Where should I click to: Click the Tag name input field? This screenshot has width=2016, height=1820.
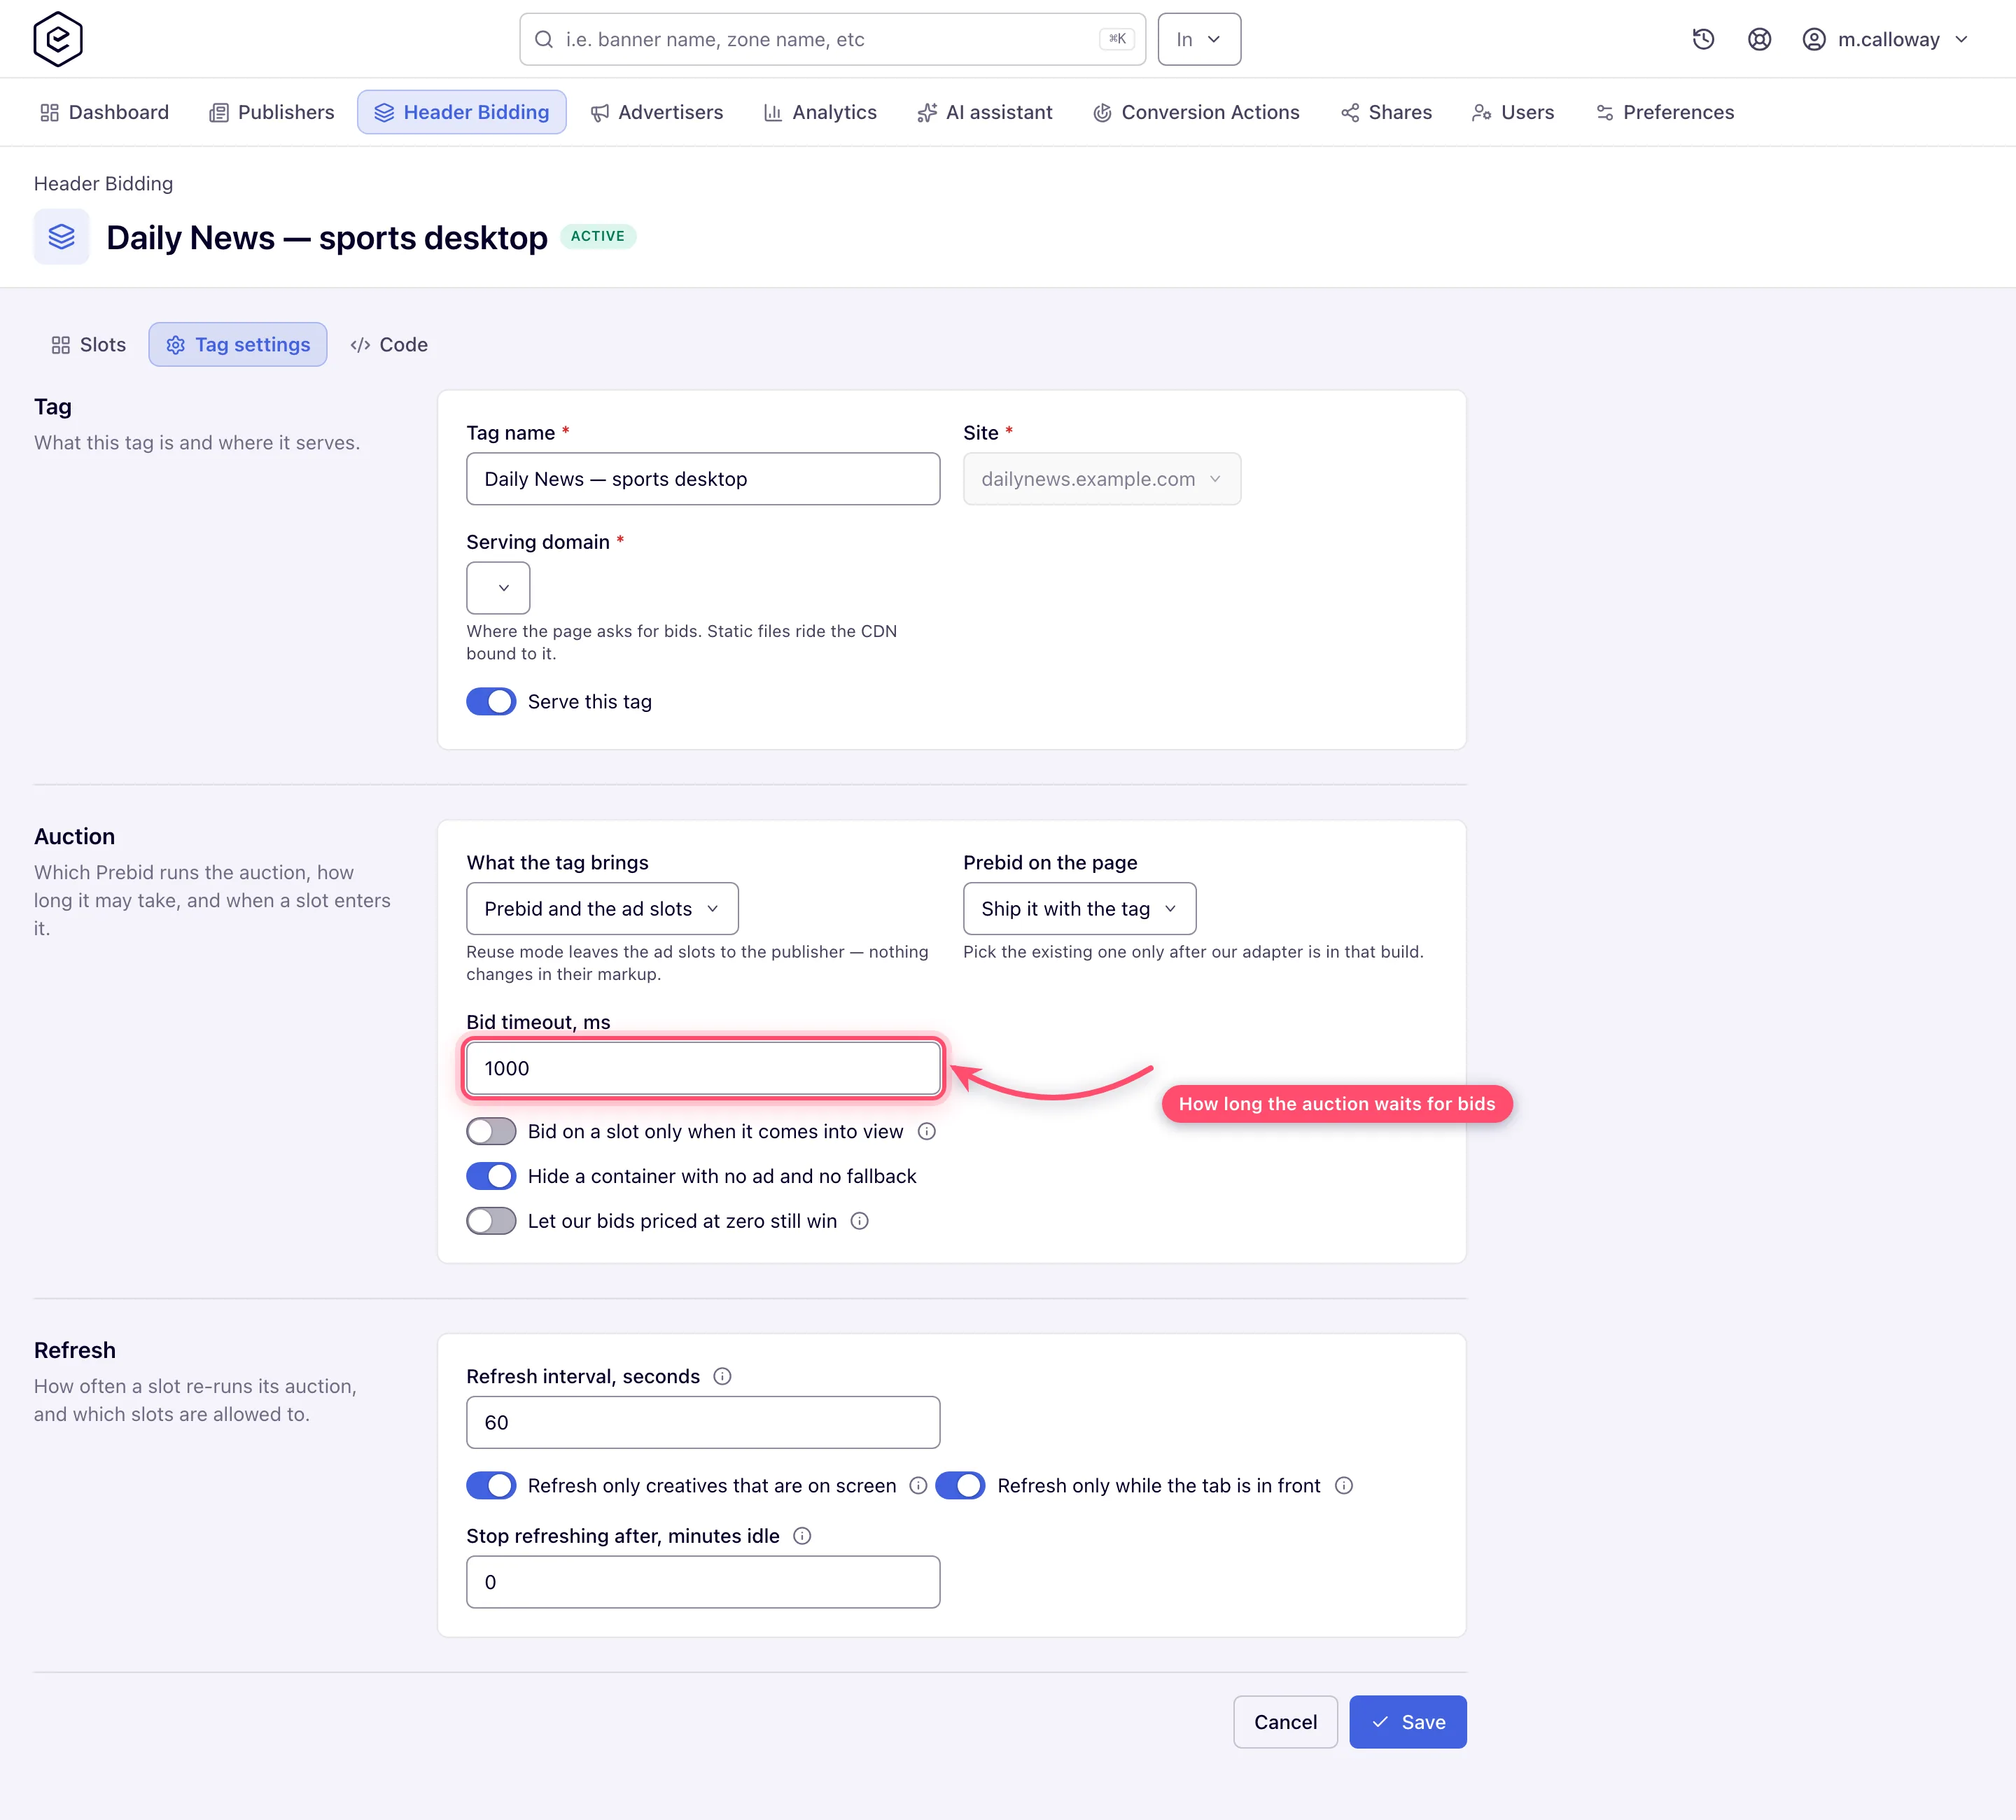point(703,479)
